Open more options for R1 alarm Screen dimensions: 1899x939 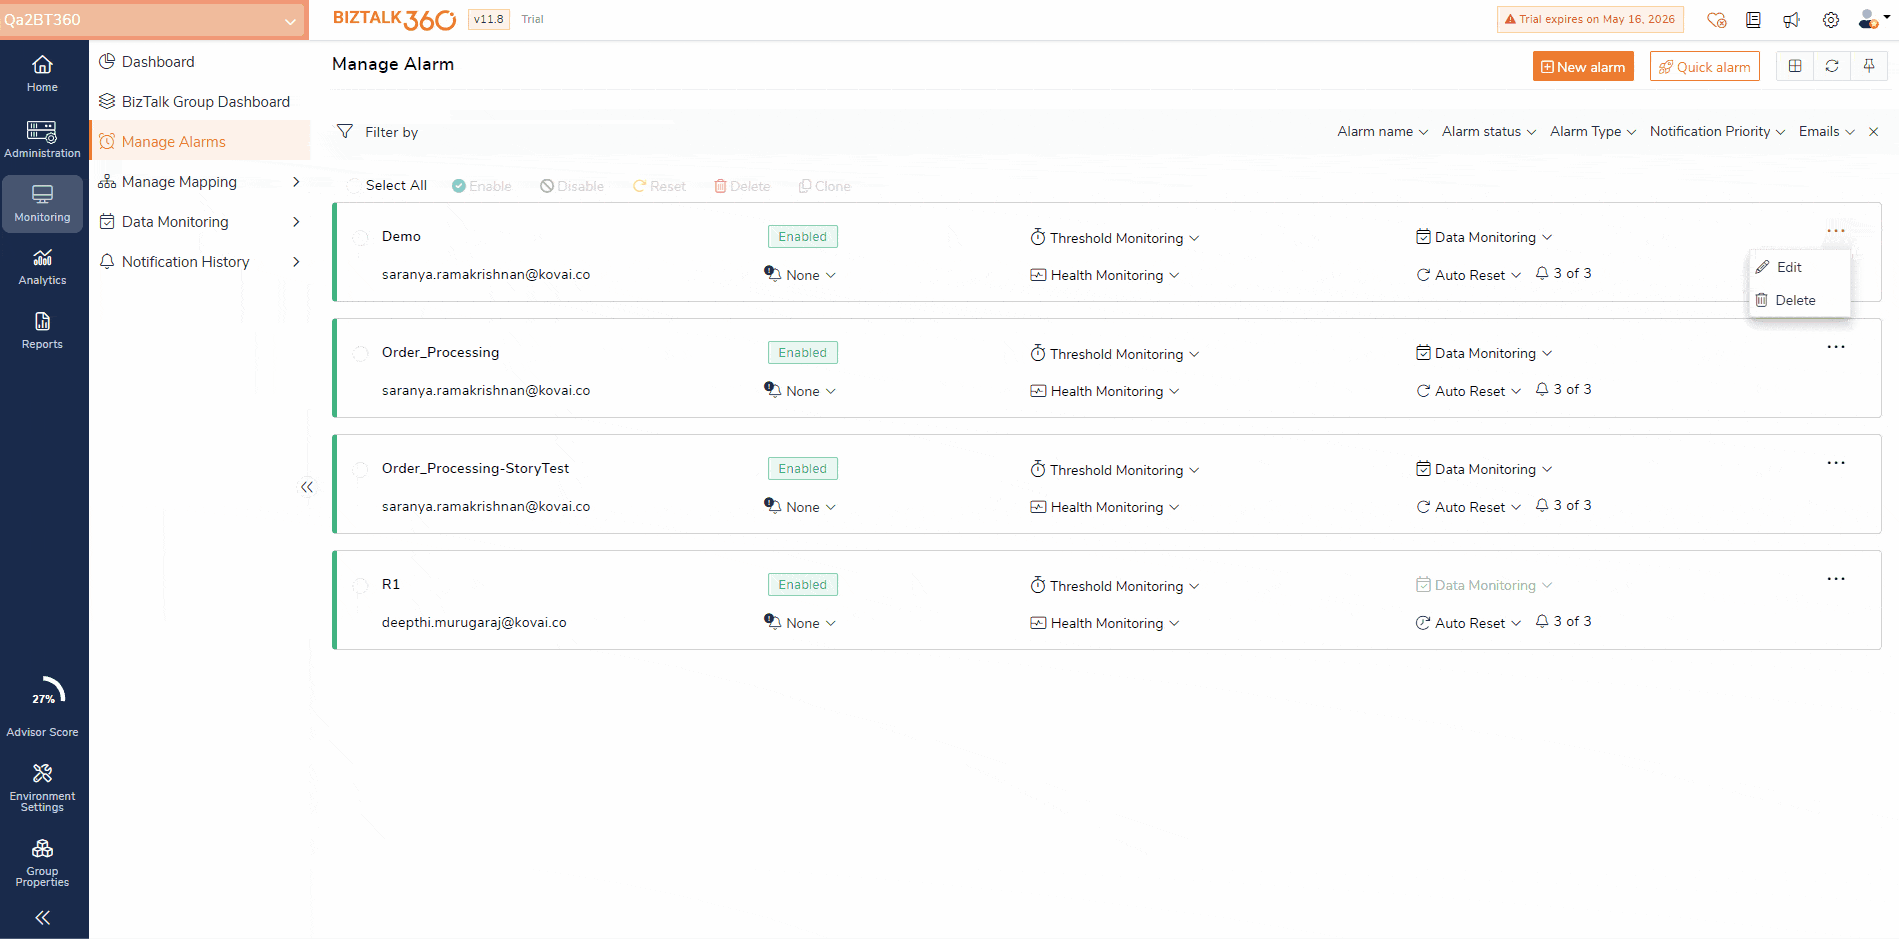[1836, 579]
